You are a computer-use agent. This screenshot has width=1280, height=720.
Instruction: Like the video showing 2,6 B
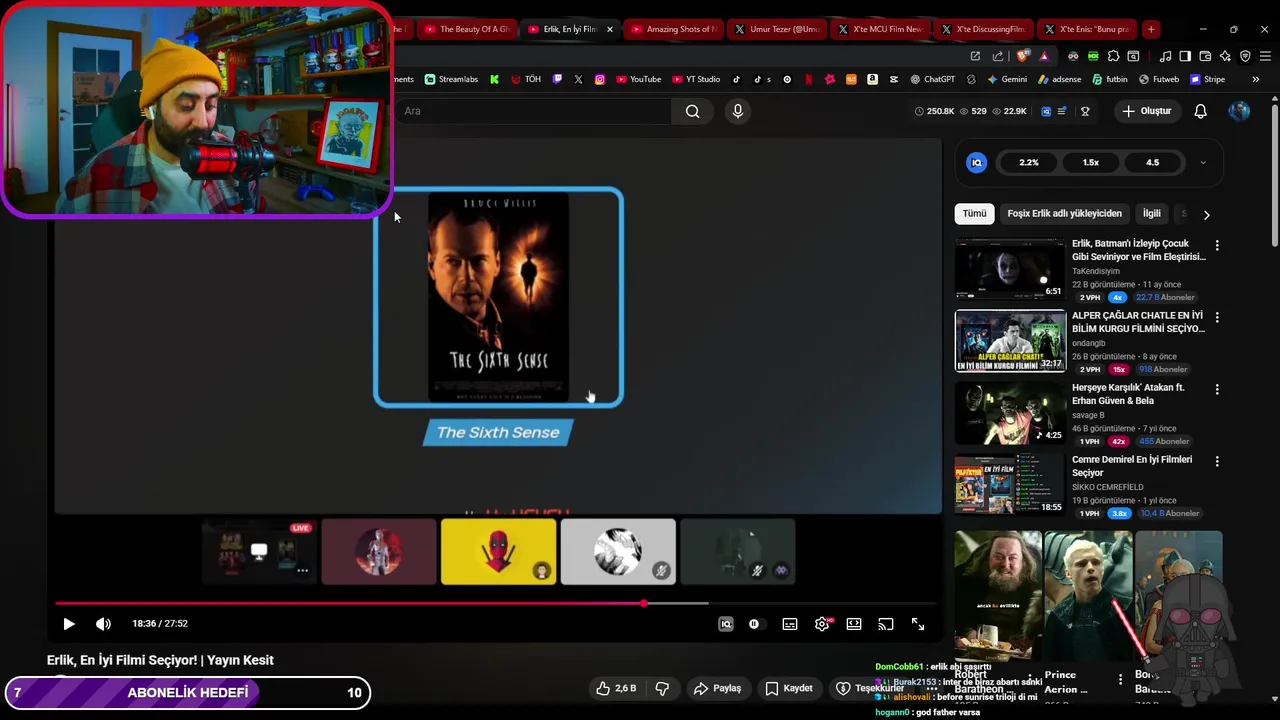(616, 688)
